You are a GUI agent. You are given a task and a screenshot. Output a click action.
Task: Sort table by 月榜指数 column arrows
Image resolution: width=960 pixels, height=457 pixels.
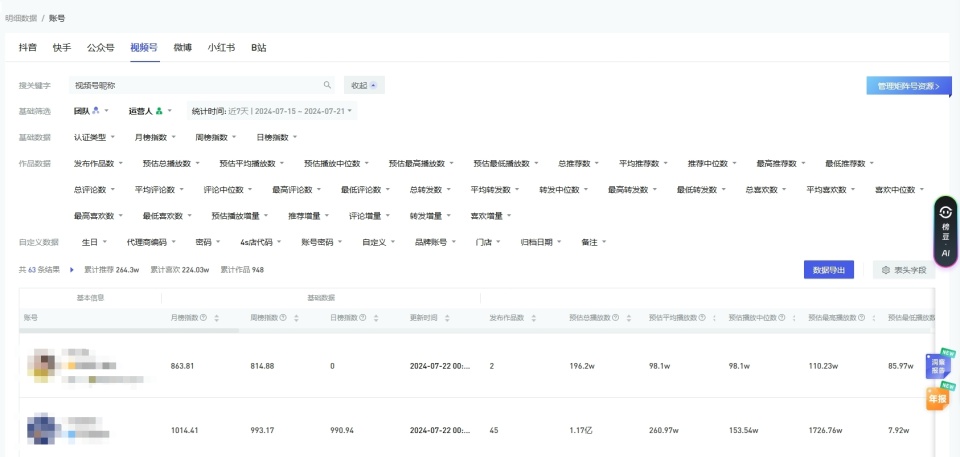click(x=216, y=318)
